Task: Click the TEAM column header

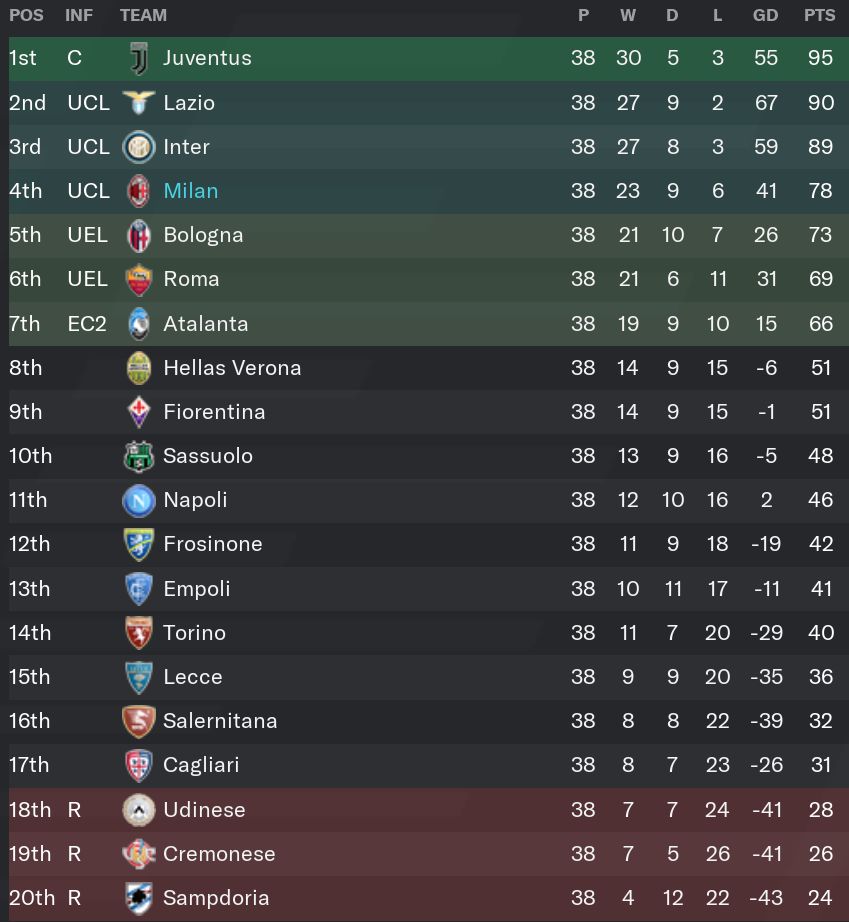Action: pyautogui.click(x=143, y=15)
